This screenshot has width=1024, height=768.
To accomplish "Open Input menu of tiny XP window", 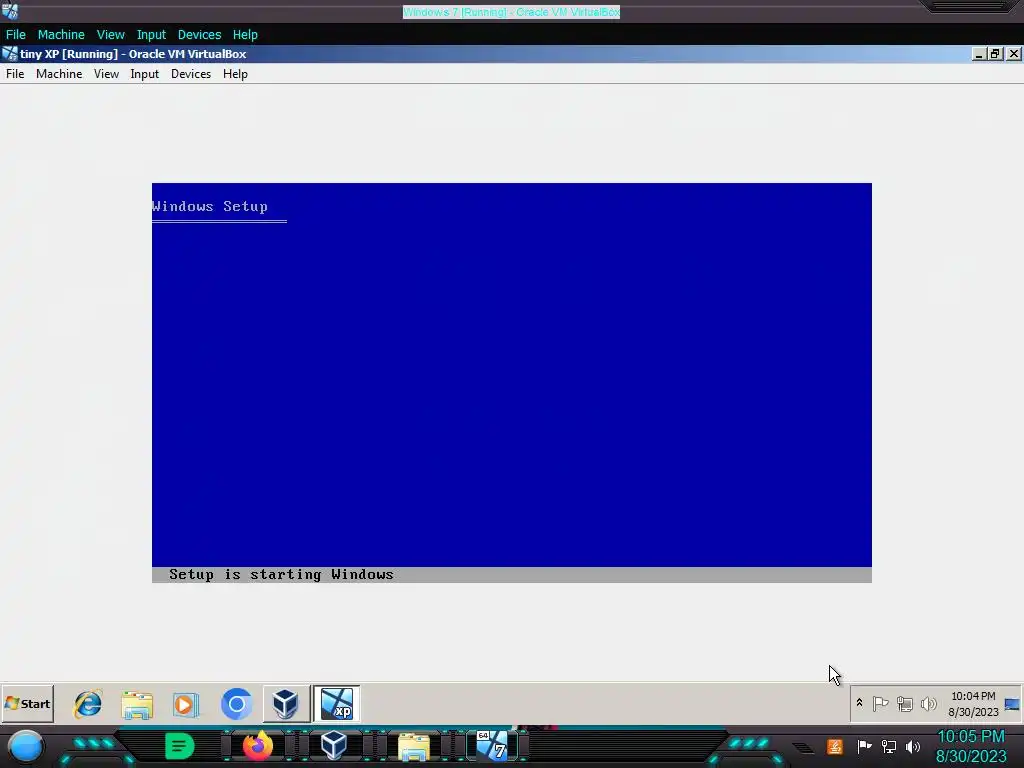I will (x=144, y=74).
